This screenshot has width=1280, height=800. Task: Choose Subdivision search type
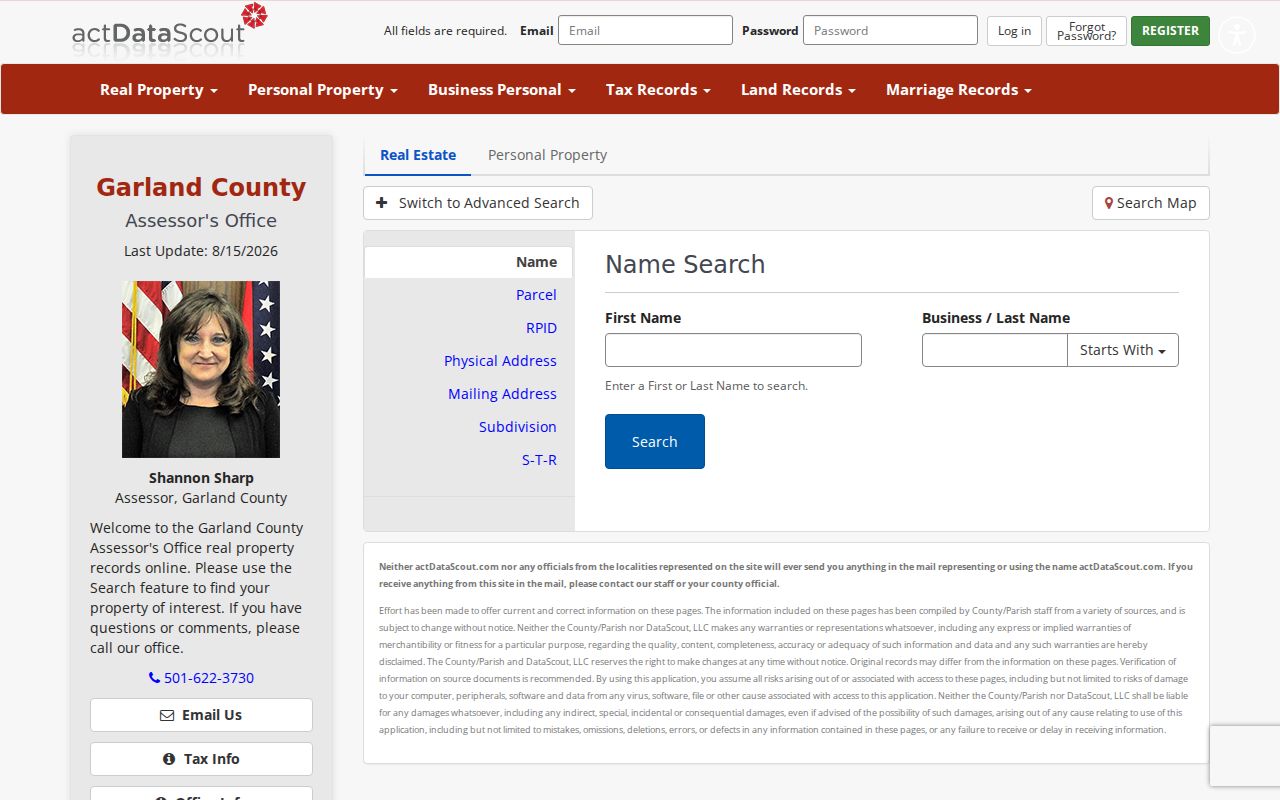pos(517,427)
